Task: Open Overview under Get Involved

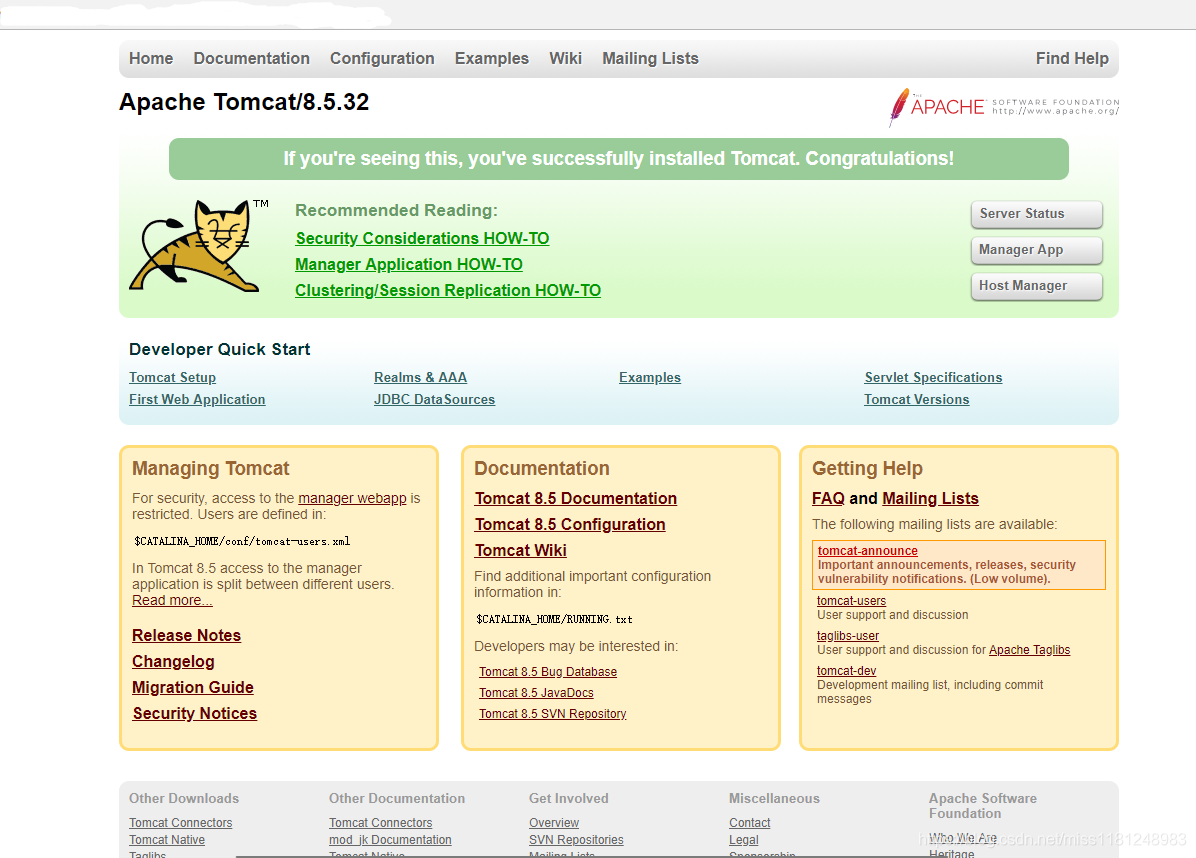Action: point(554,823)
